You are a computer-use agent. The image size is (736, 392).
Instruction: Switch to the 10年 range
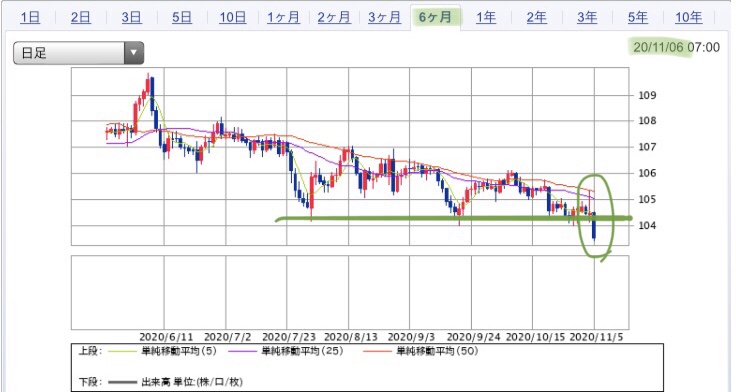[x=689, y=17]
